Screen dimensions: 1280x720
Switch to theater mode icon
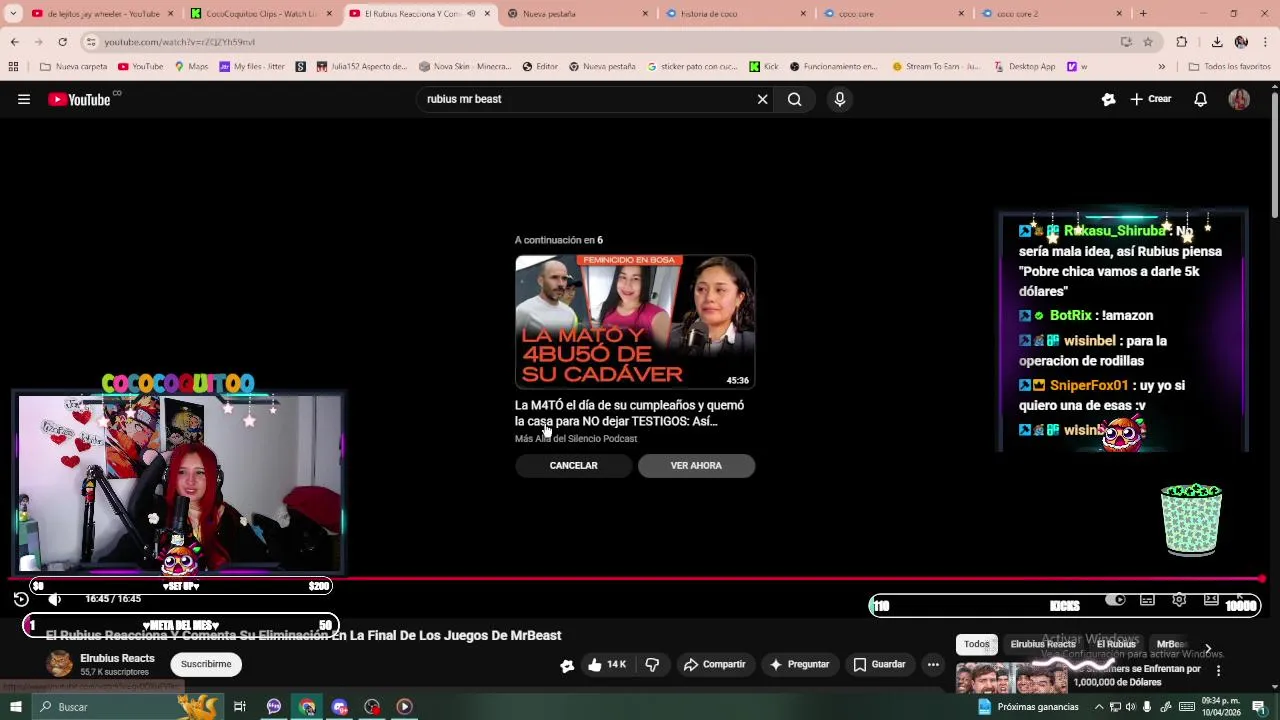coord(1211,600)
